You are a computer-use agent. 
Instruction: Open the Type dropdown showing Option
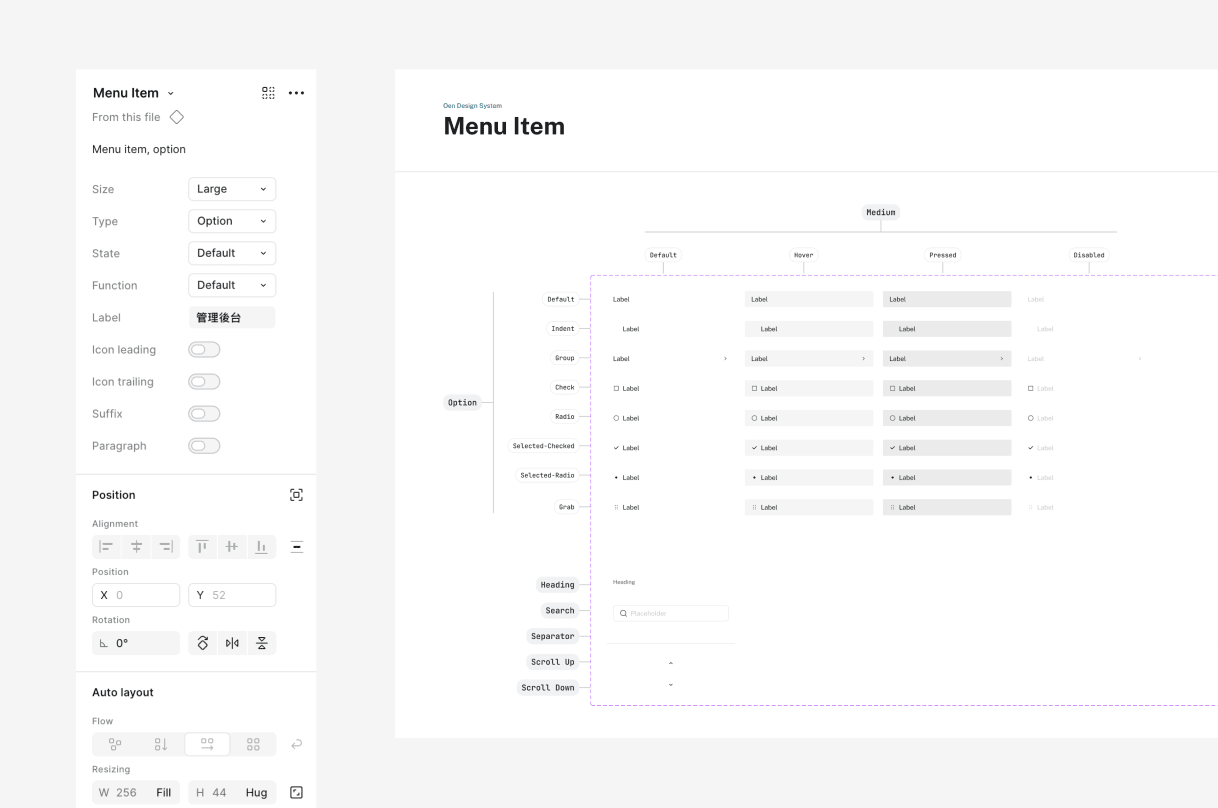[232, 221]
